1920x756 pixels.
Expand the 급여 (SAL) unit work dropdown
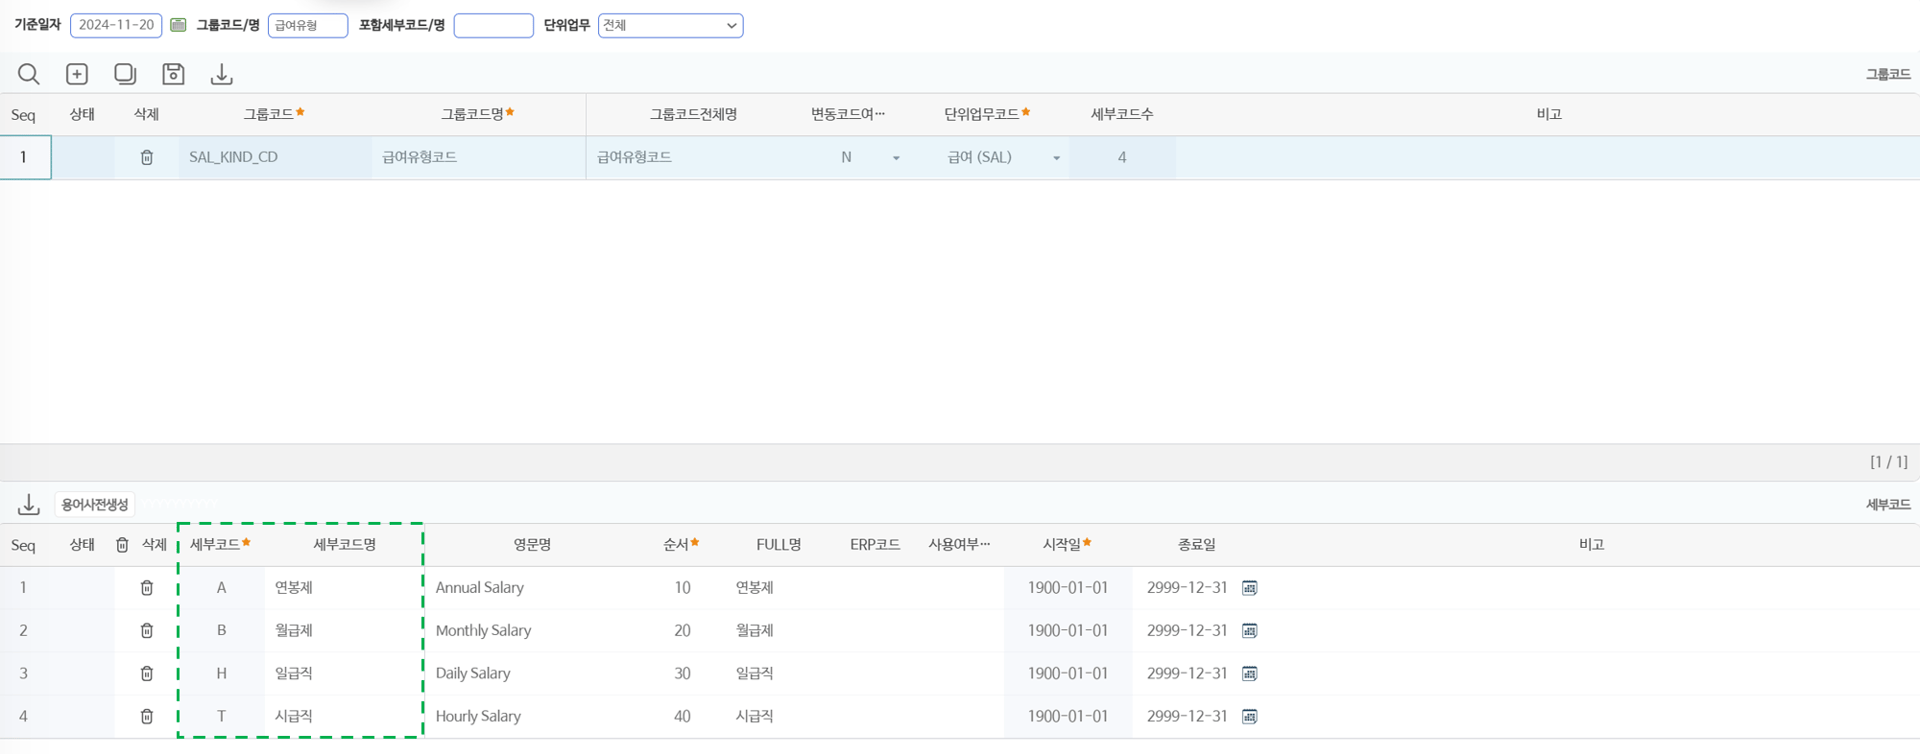coord(1056,158)
